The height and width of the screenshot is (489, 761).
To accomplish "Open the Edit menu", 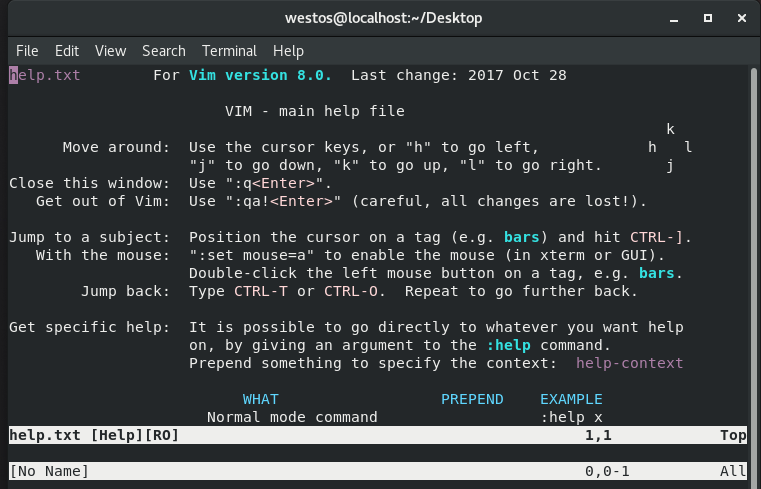I will click(66, 51).
